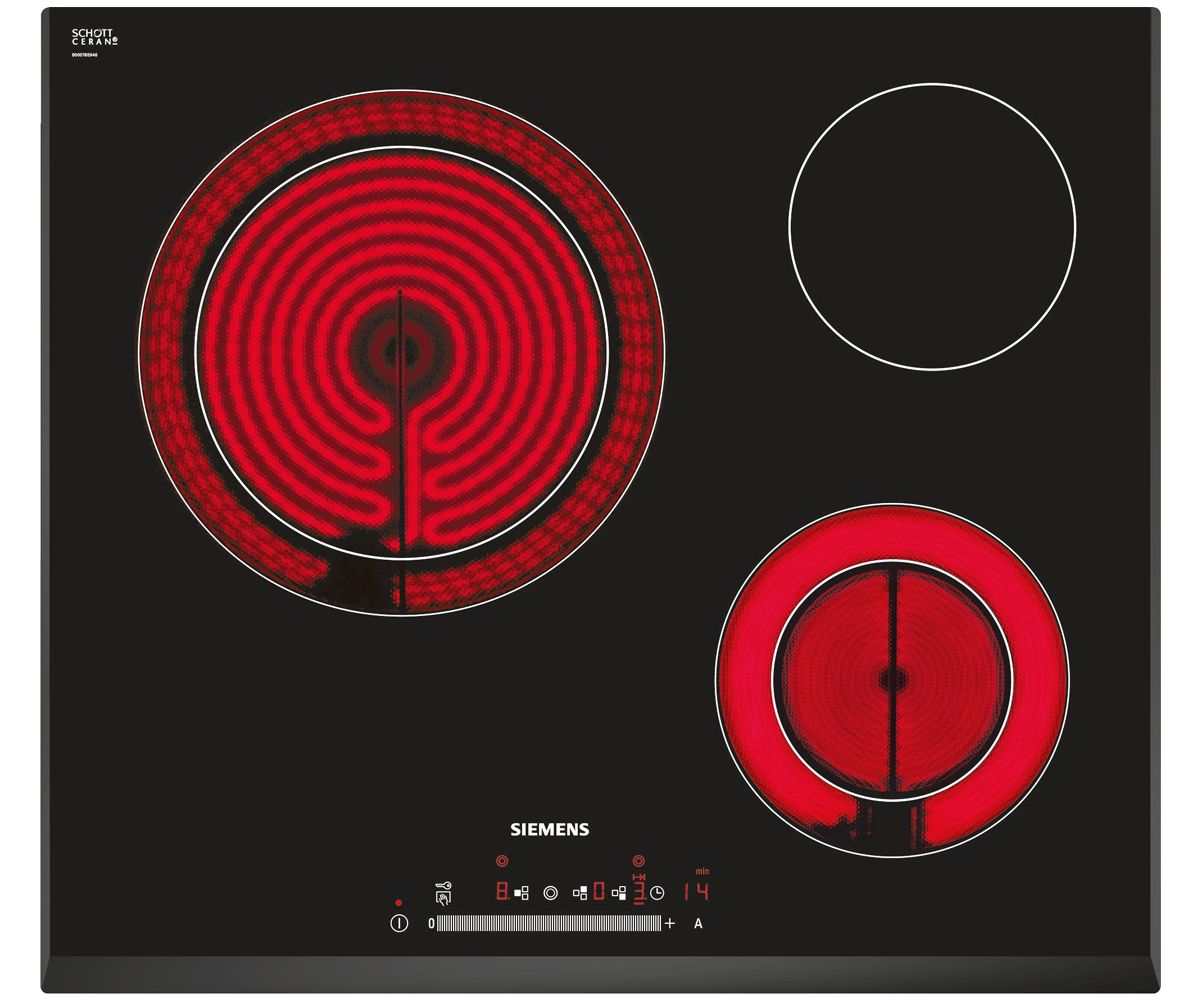Select the lower-right zone selector symbol

point(619,893)
